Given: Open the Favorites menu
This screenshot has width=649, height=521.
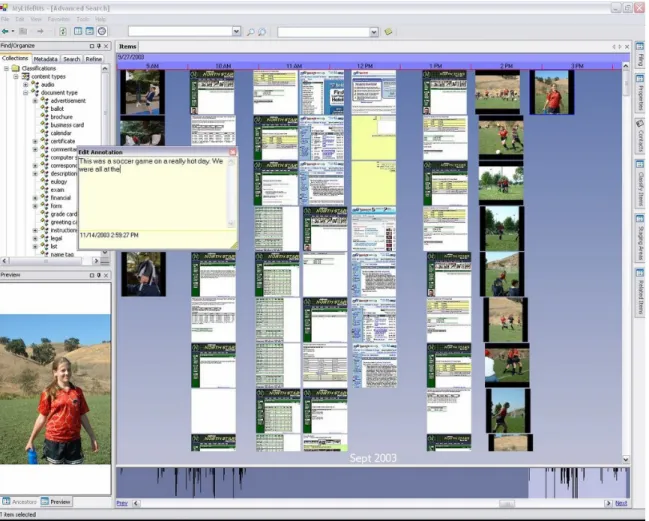Looking at the screenshot, I should tap(58, 19).
